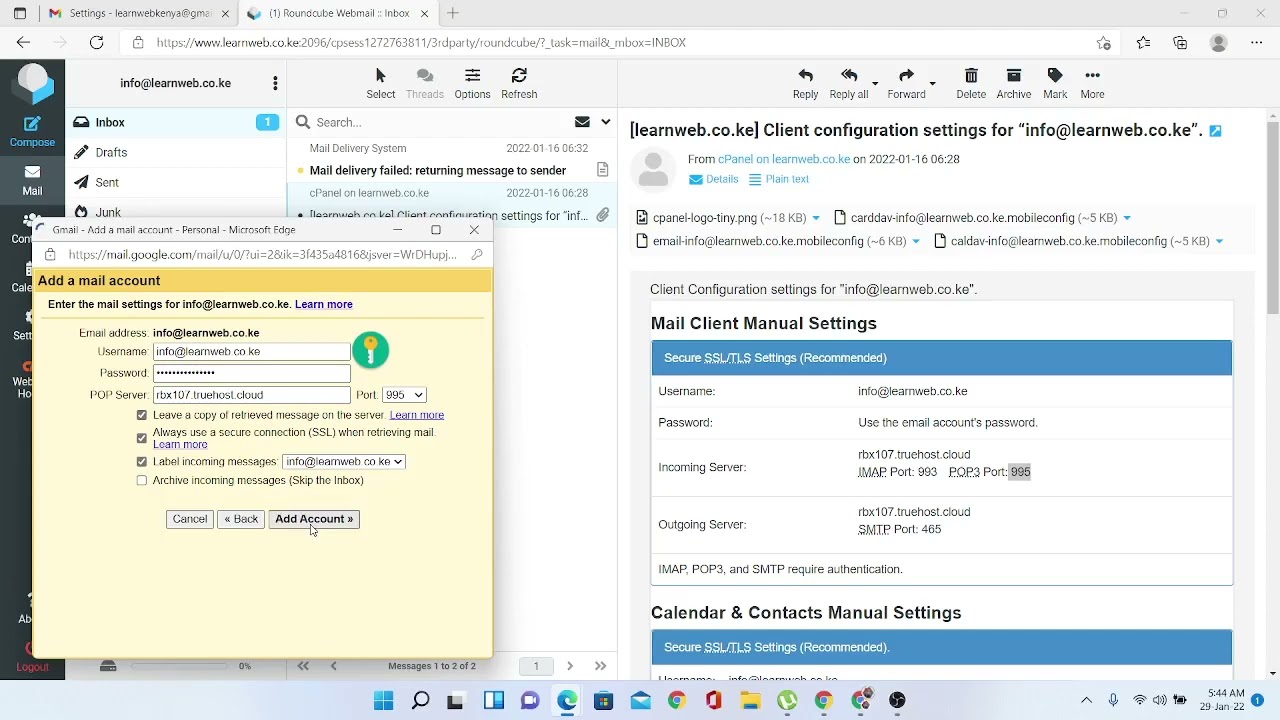1280x720 pixels.
Task: Click the envelope filter icon in search bar
Action: [582, 122]
